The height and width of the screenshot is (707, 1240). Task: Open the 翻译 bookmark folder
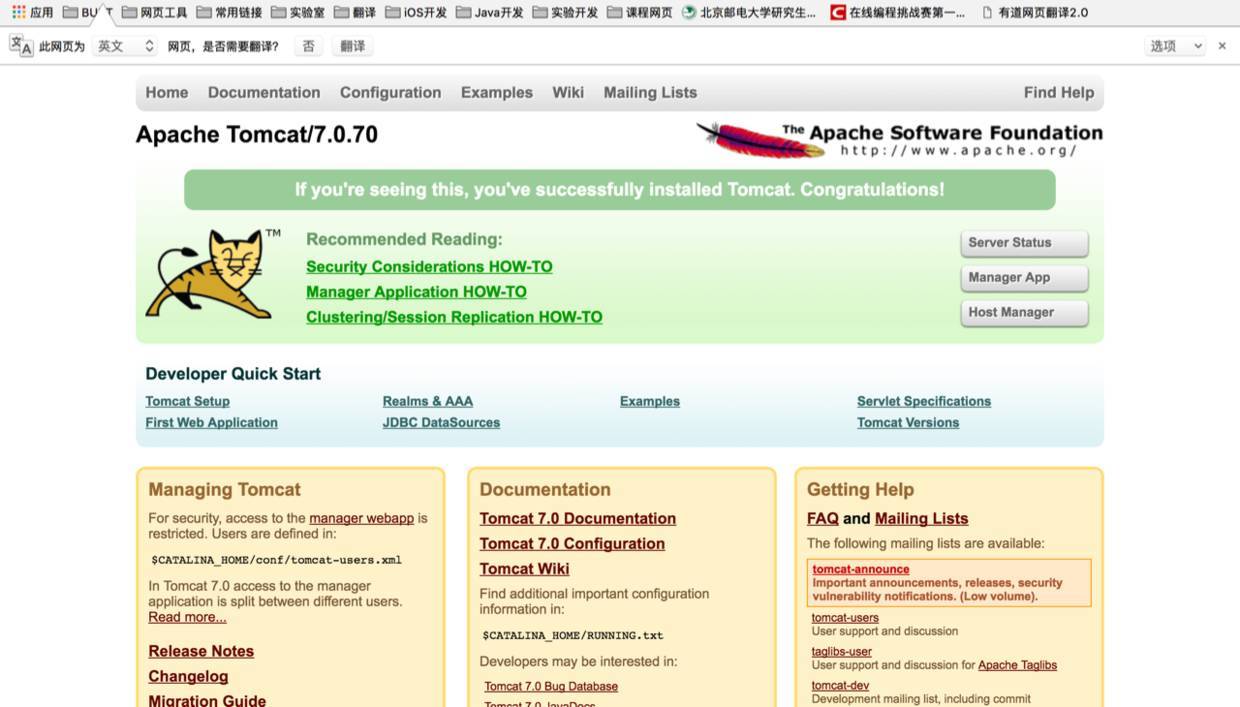pos(355,13)
